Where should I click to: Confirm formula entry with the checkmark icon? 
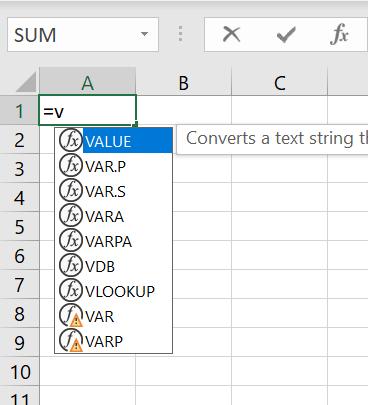coord(286,35)
